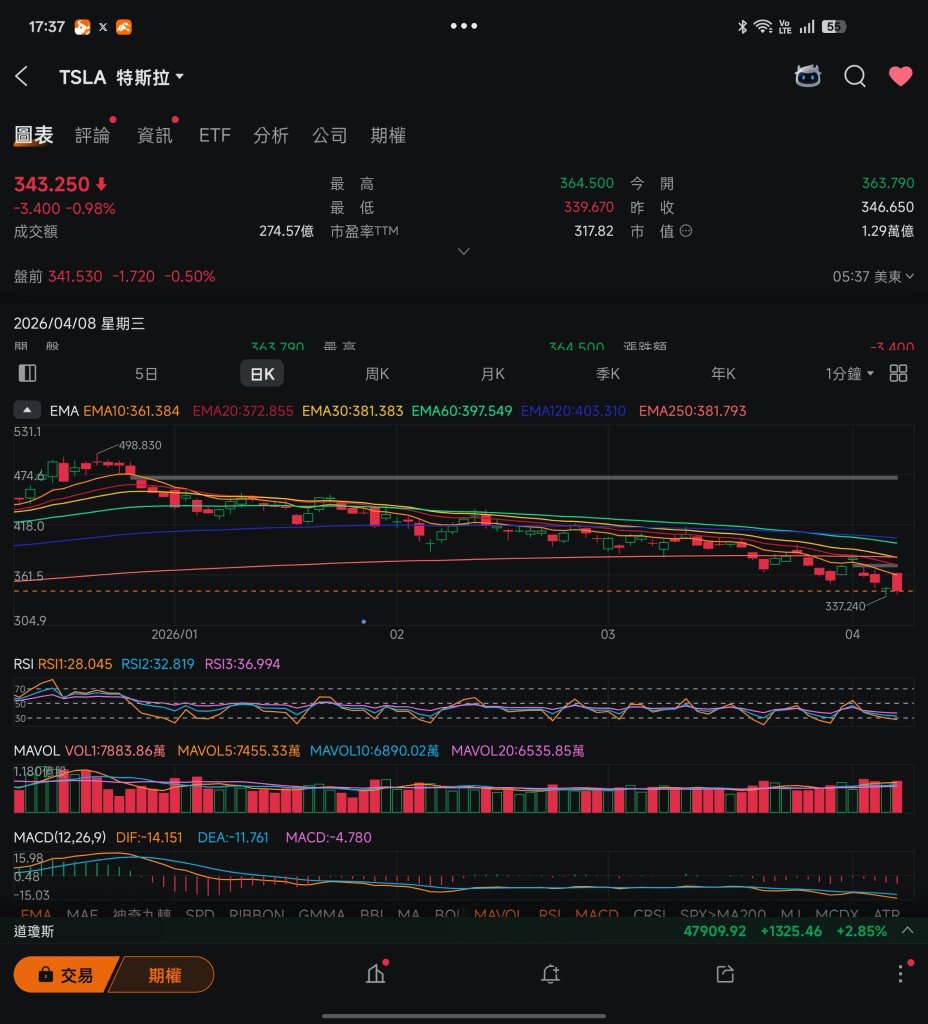The width and height of the screenshot is (928, 1024).
Task: Switch to the 圖表 tab
Action: [34, 135]
